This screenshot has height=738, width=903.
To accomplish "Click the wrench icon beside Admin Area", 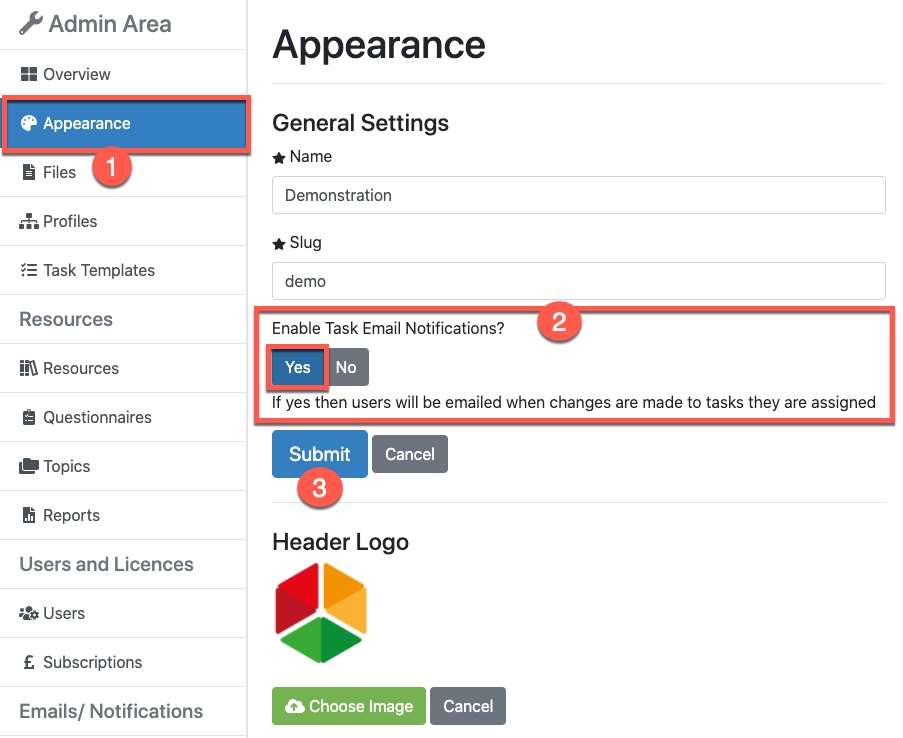I will (x=31, y=24).
